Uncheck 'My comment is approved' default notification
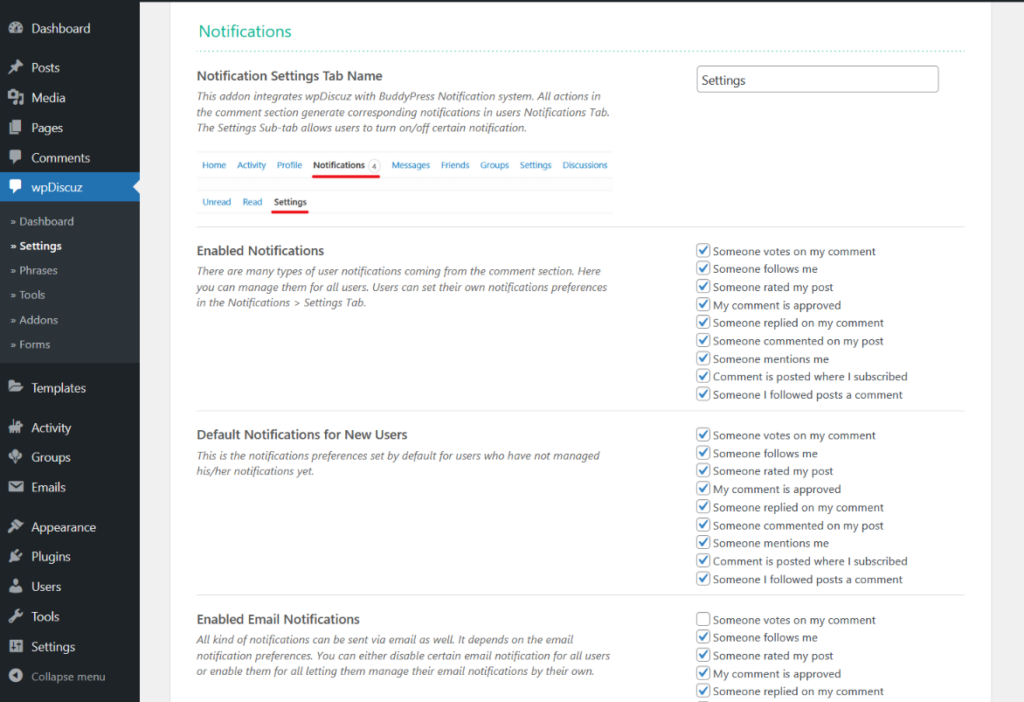 click(702, 488)
